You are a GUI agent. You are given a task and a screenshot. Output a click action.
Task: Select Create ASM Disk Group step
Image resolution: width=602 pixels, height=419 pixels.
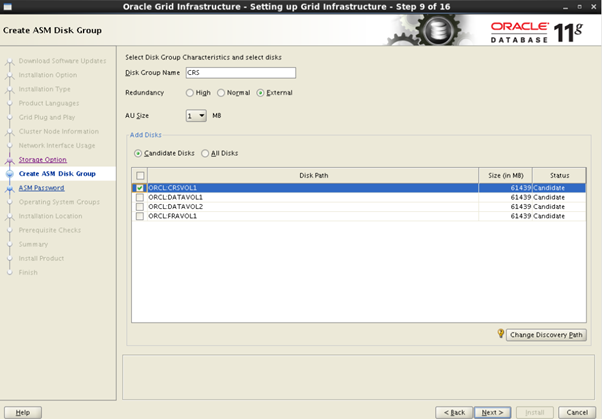(x=57, y=174)
